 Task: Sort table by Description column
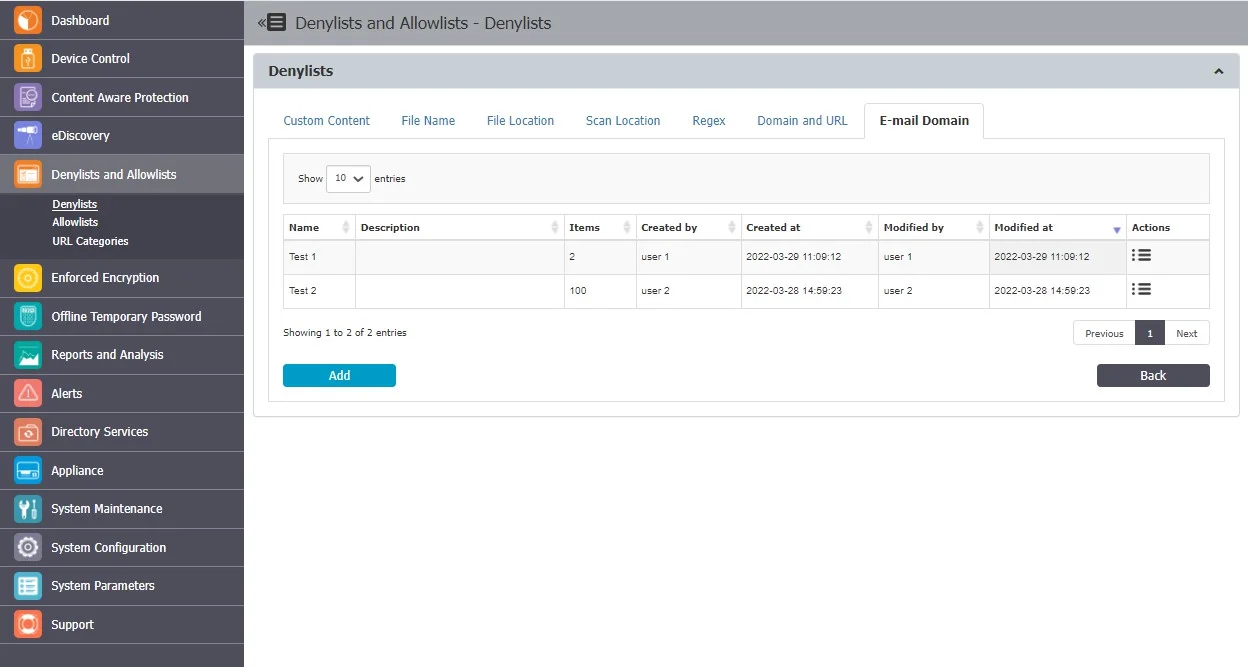460,227
